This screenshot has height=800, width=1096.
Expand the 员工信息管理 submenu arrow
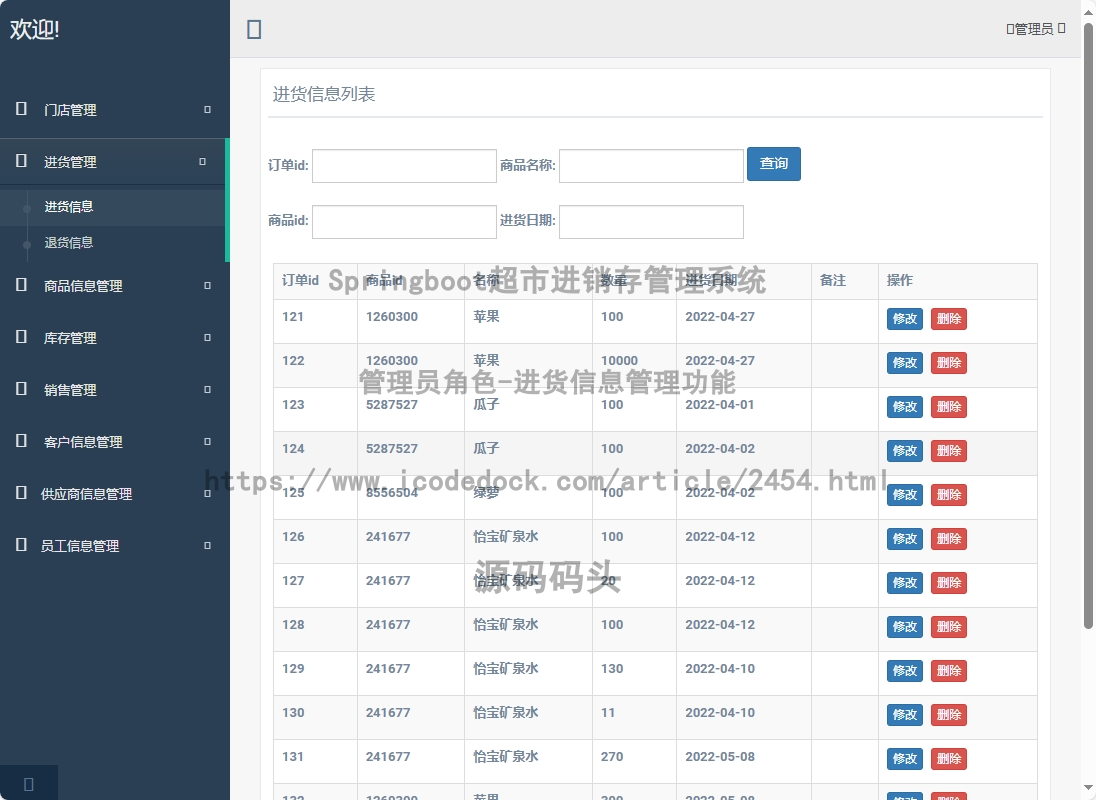coord(208,546)
